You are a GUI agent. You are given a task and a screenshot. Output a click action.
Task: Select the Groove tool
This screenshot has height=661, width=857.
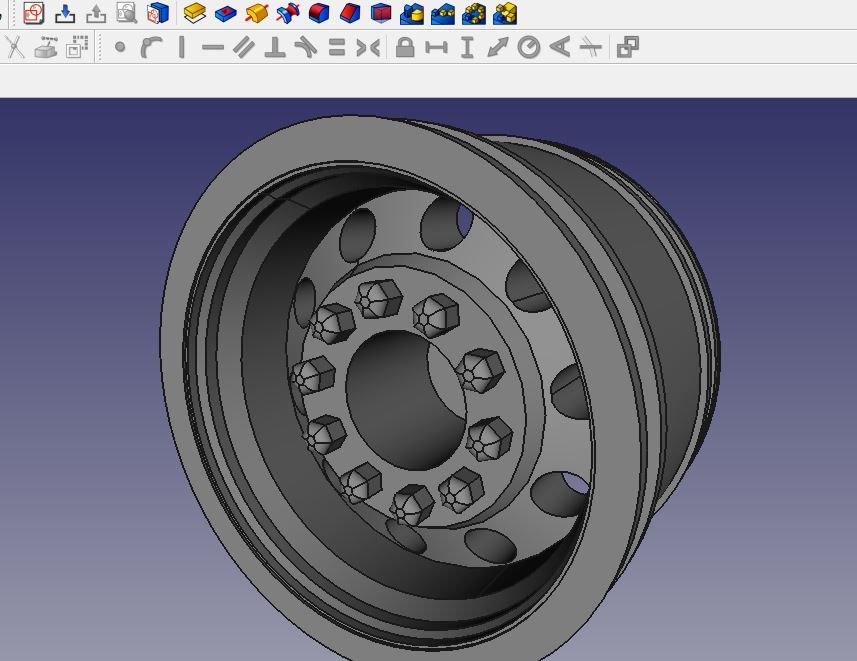point(287,13)
